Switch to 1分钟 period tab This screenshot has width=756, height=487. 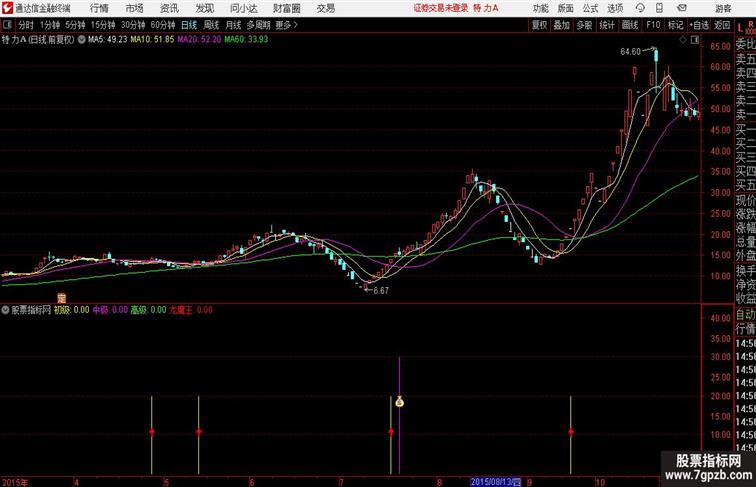click(50, 25)
